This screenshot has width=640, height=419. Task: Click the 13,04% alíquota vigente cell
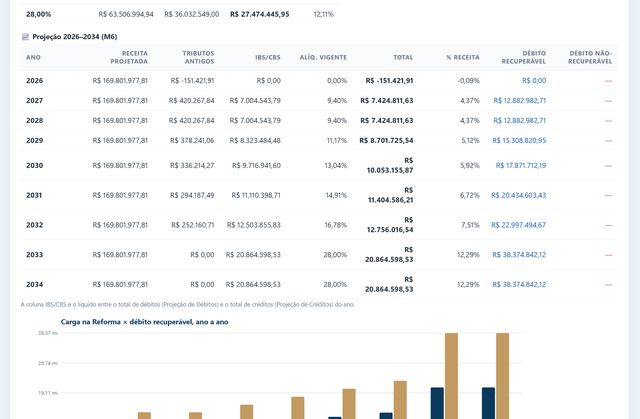[336, 166]
